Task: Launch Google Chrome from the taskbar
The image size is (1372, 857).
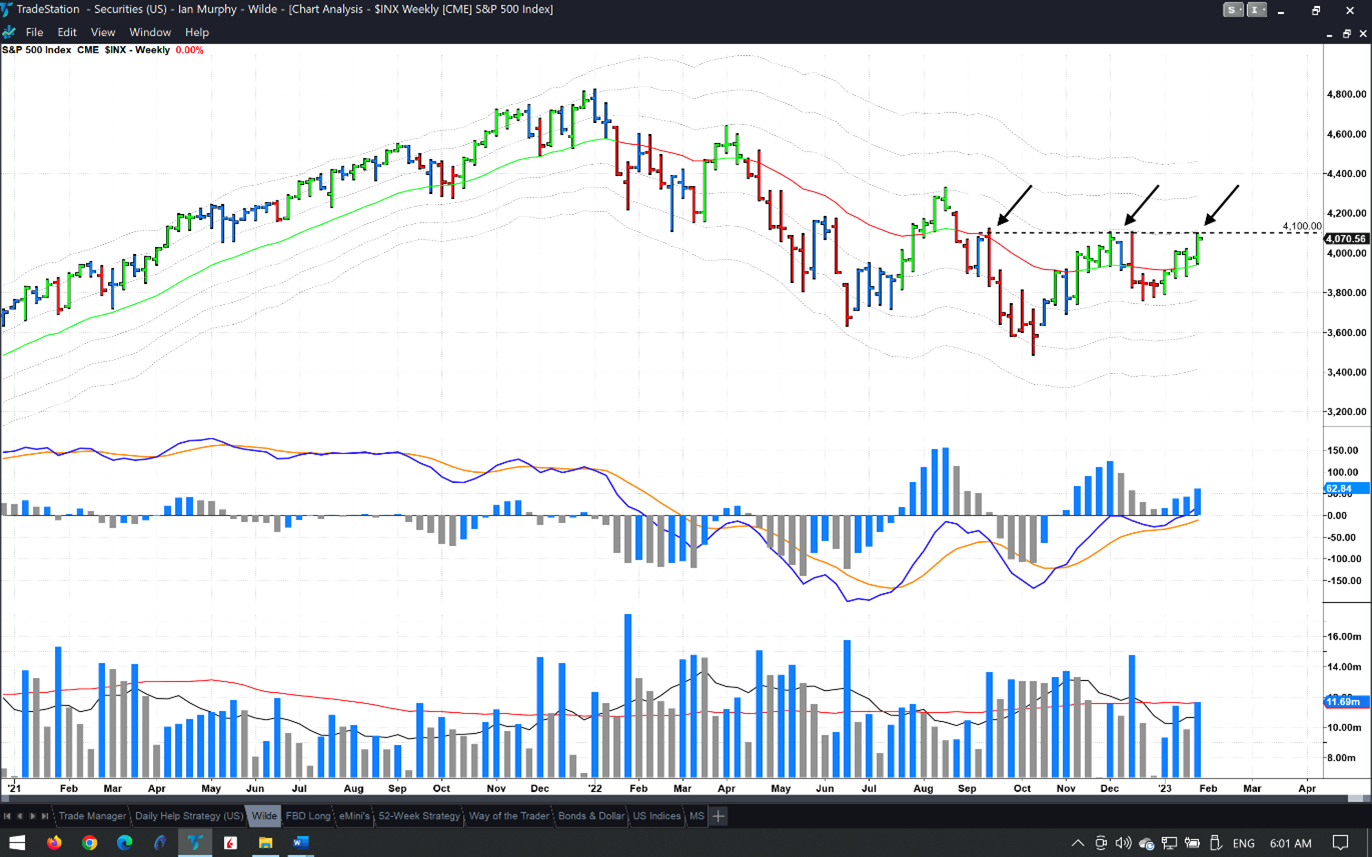Action: pyautogui.click(x=89, y=843)
